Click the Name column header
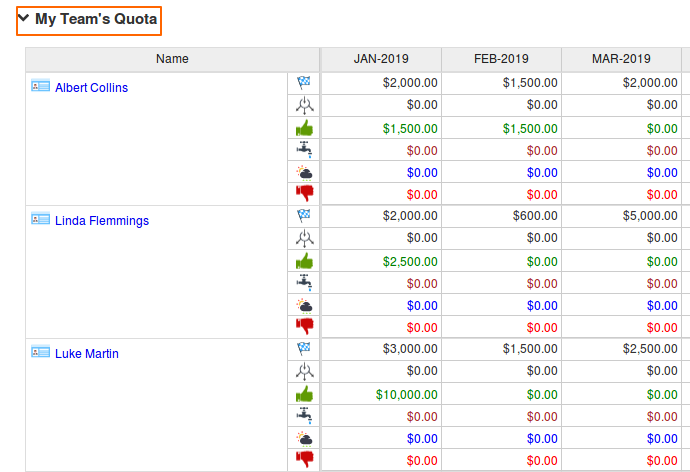This screenshot has width=690, height=472. [x=172, y=59]
